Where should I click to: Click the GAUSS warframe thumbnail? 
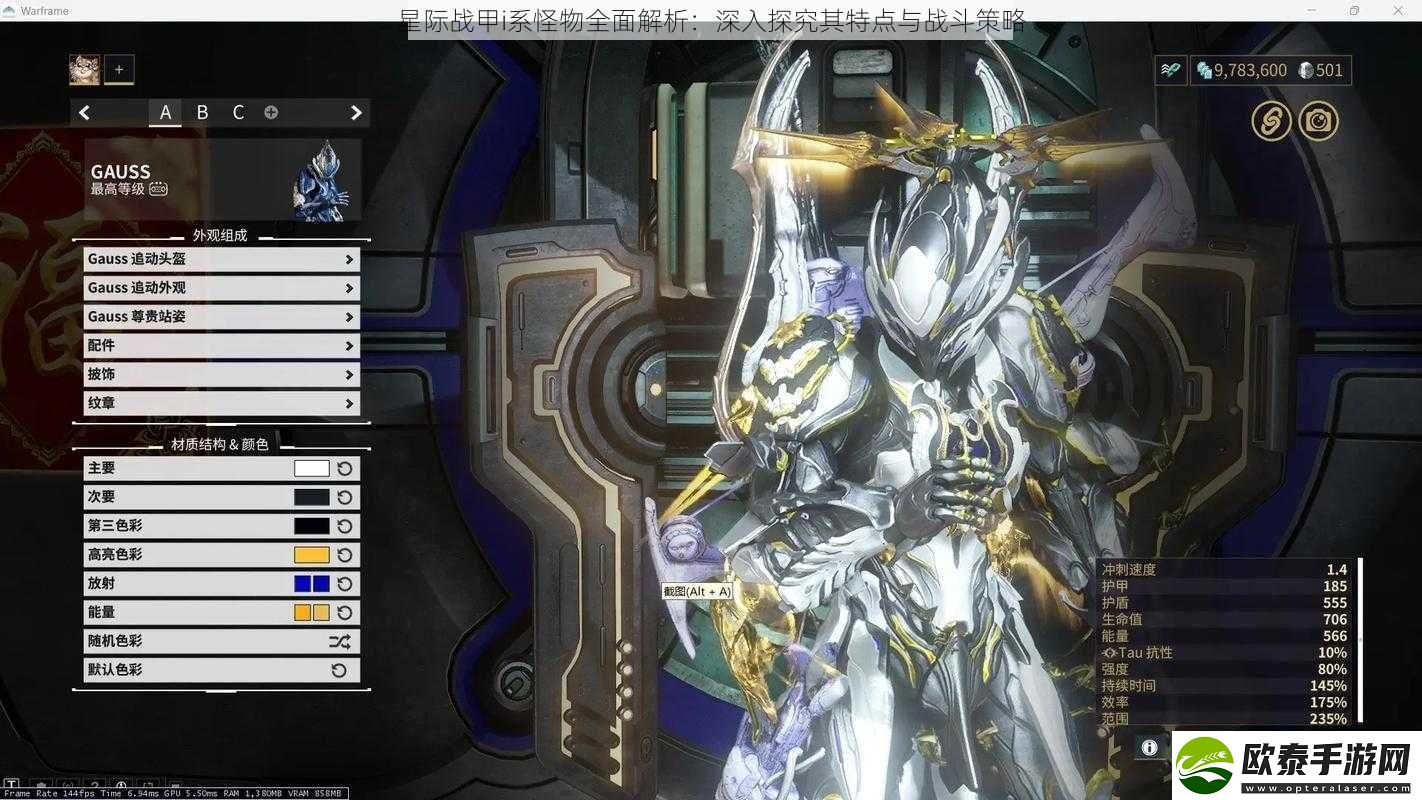tap(319, 180)
